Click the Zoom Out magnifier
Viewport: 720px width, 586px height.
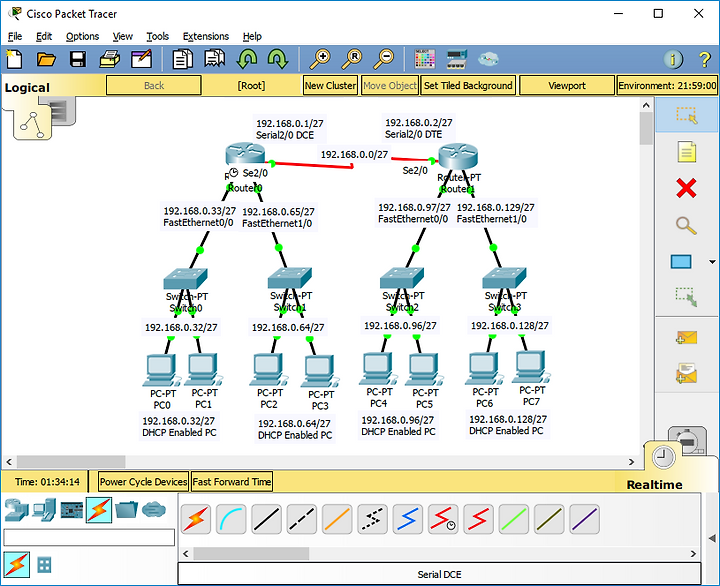click(x=383, y=59)
